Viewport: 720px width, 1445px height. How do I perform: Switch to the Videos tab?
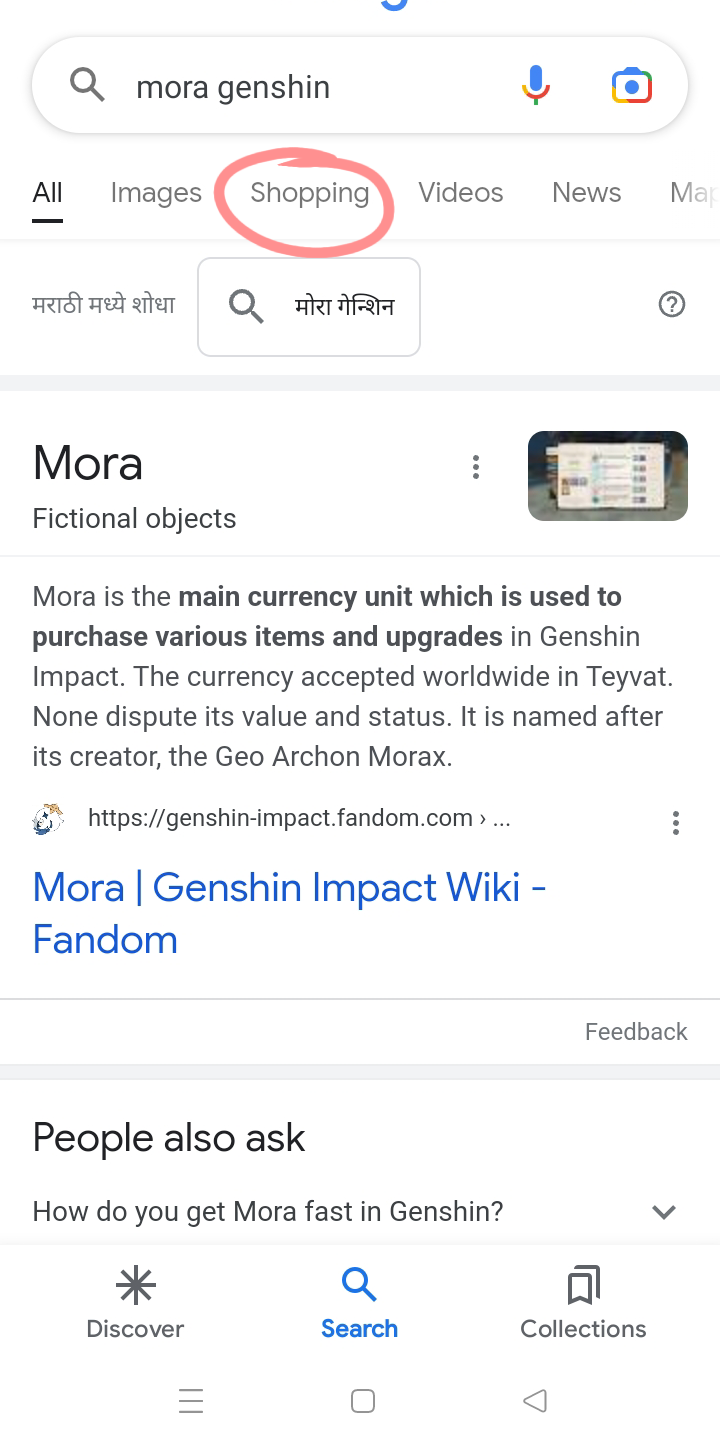[x=461, y=192]
